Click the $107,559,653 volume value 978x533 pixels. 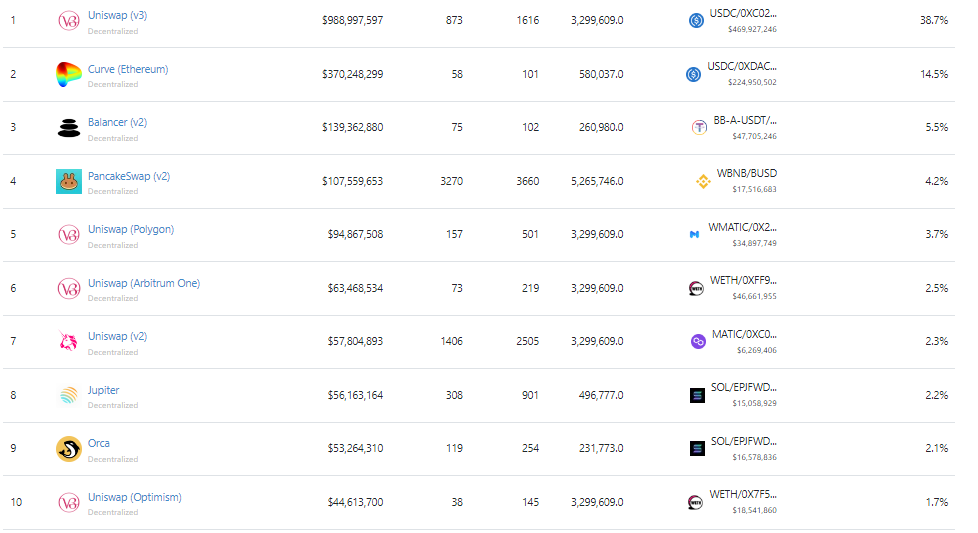click(352, 181)
